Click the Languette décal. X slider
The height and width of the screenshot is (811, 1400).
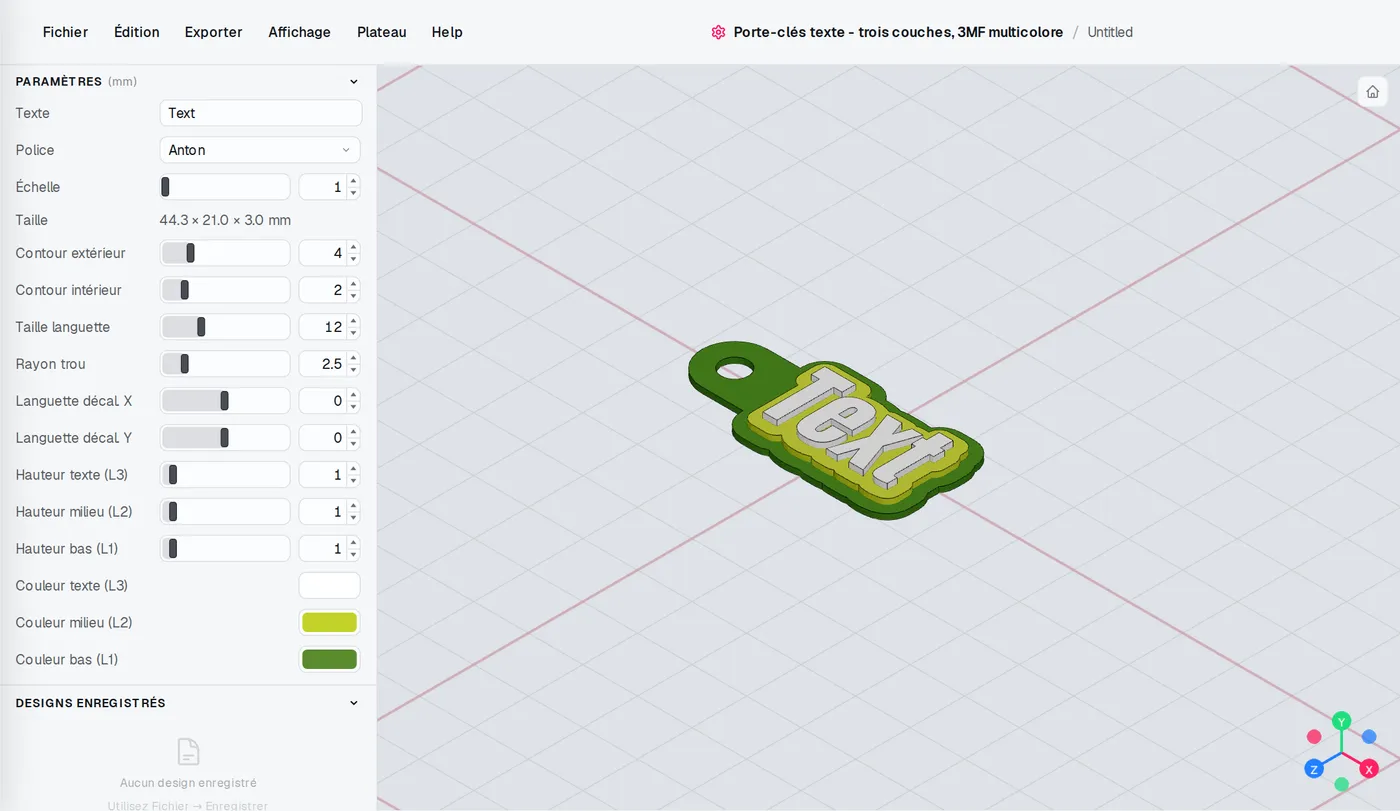[225, 401]
